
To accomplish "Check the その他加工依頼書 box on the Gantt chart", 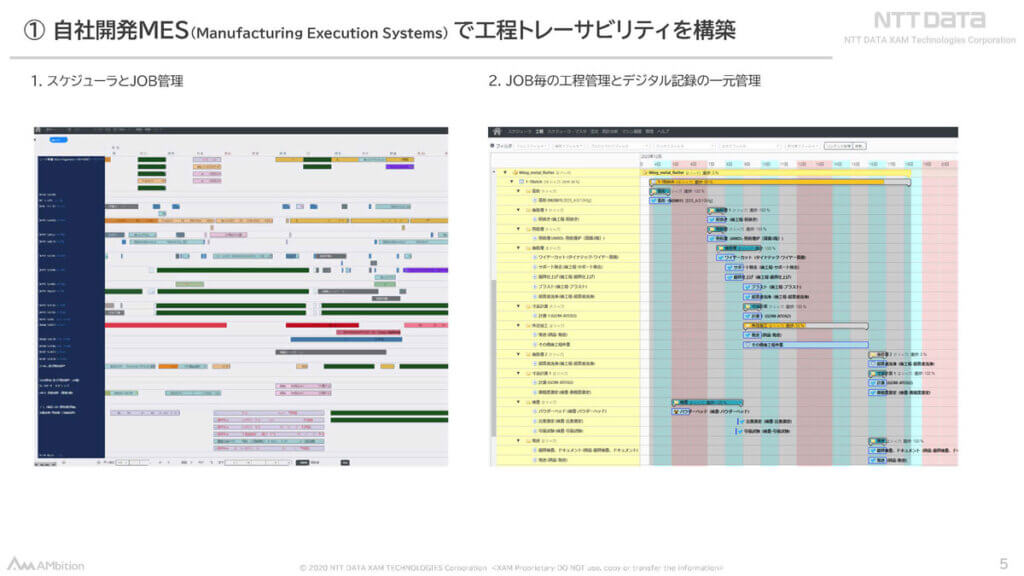I will (747, 344).
